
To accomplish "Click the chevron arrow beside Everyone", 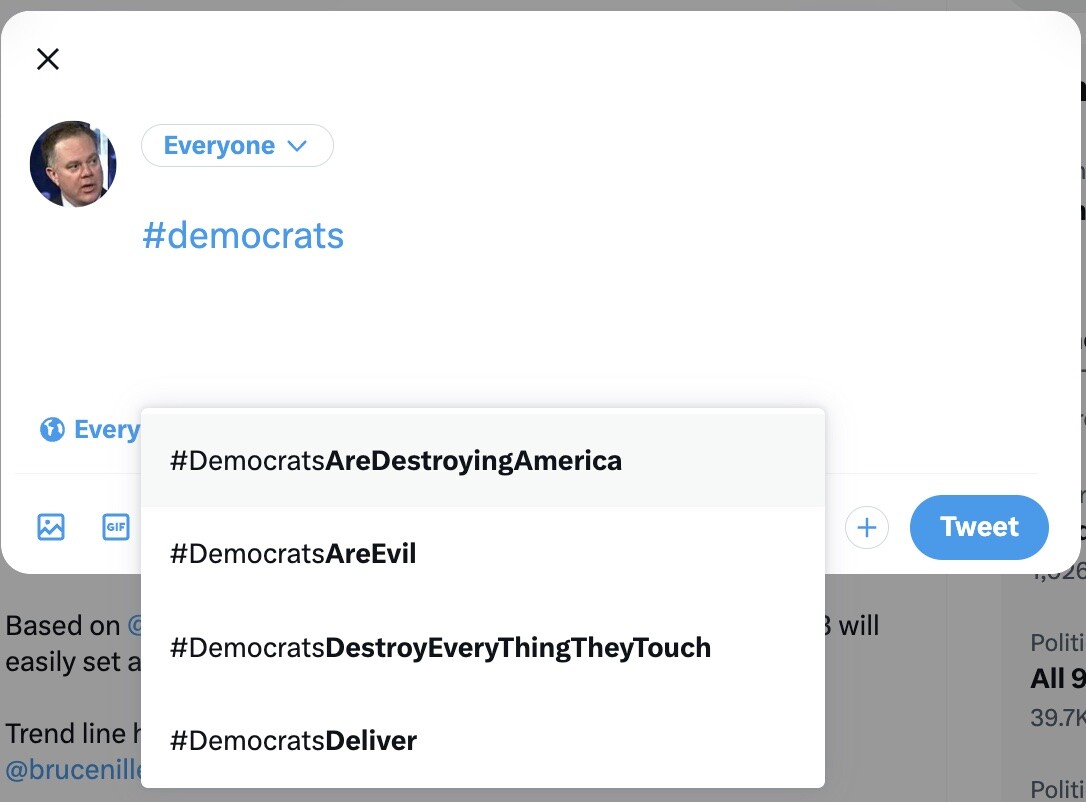I will click(x=297, y=146).
